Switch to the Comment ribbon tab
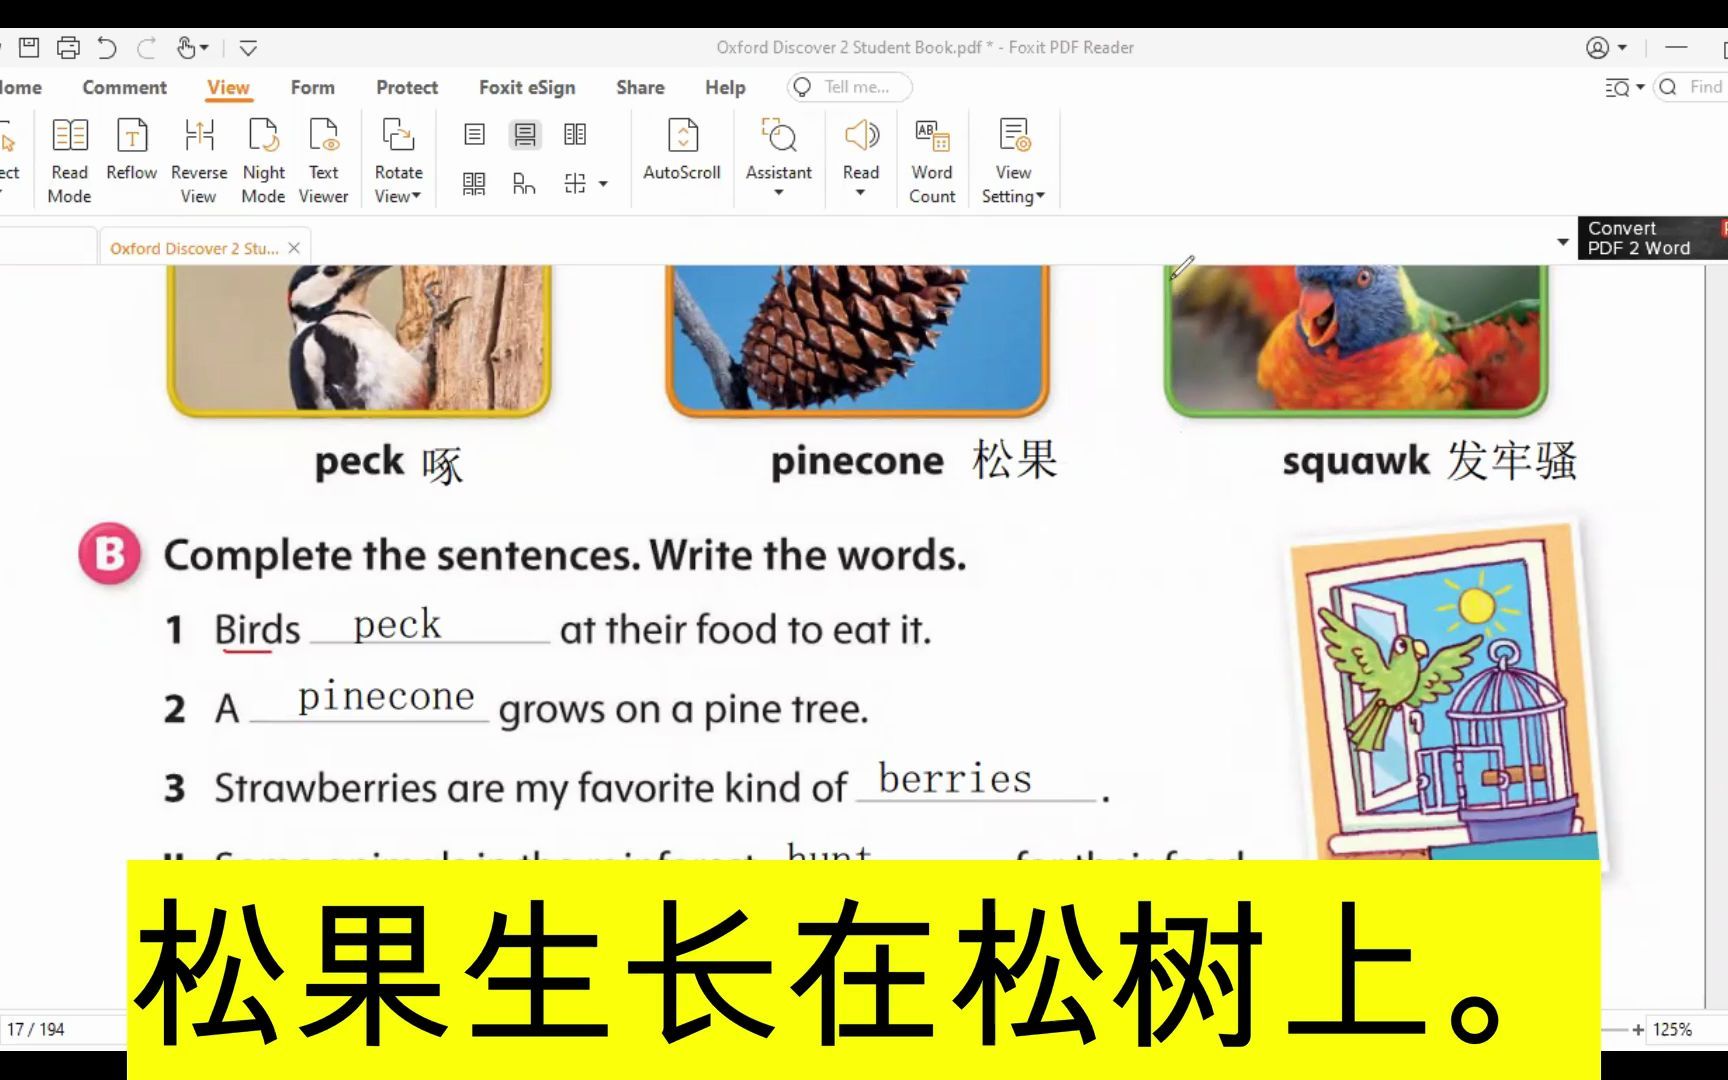Image resolution: width=1728 pixels, height=1080 pixels. click(x=124, y=88)
